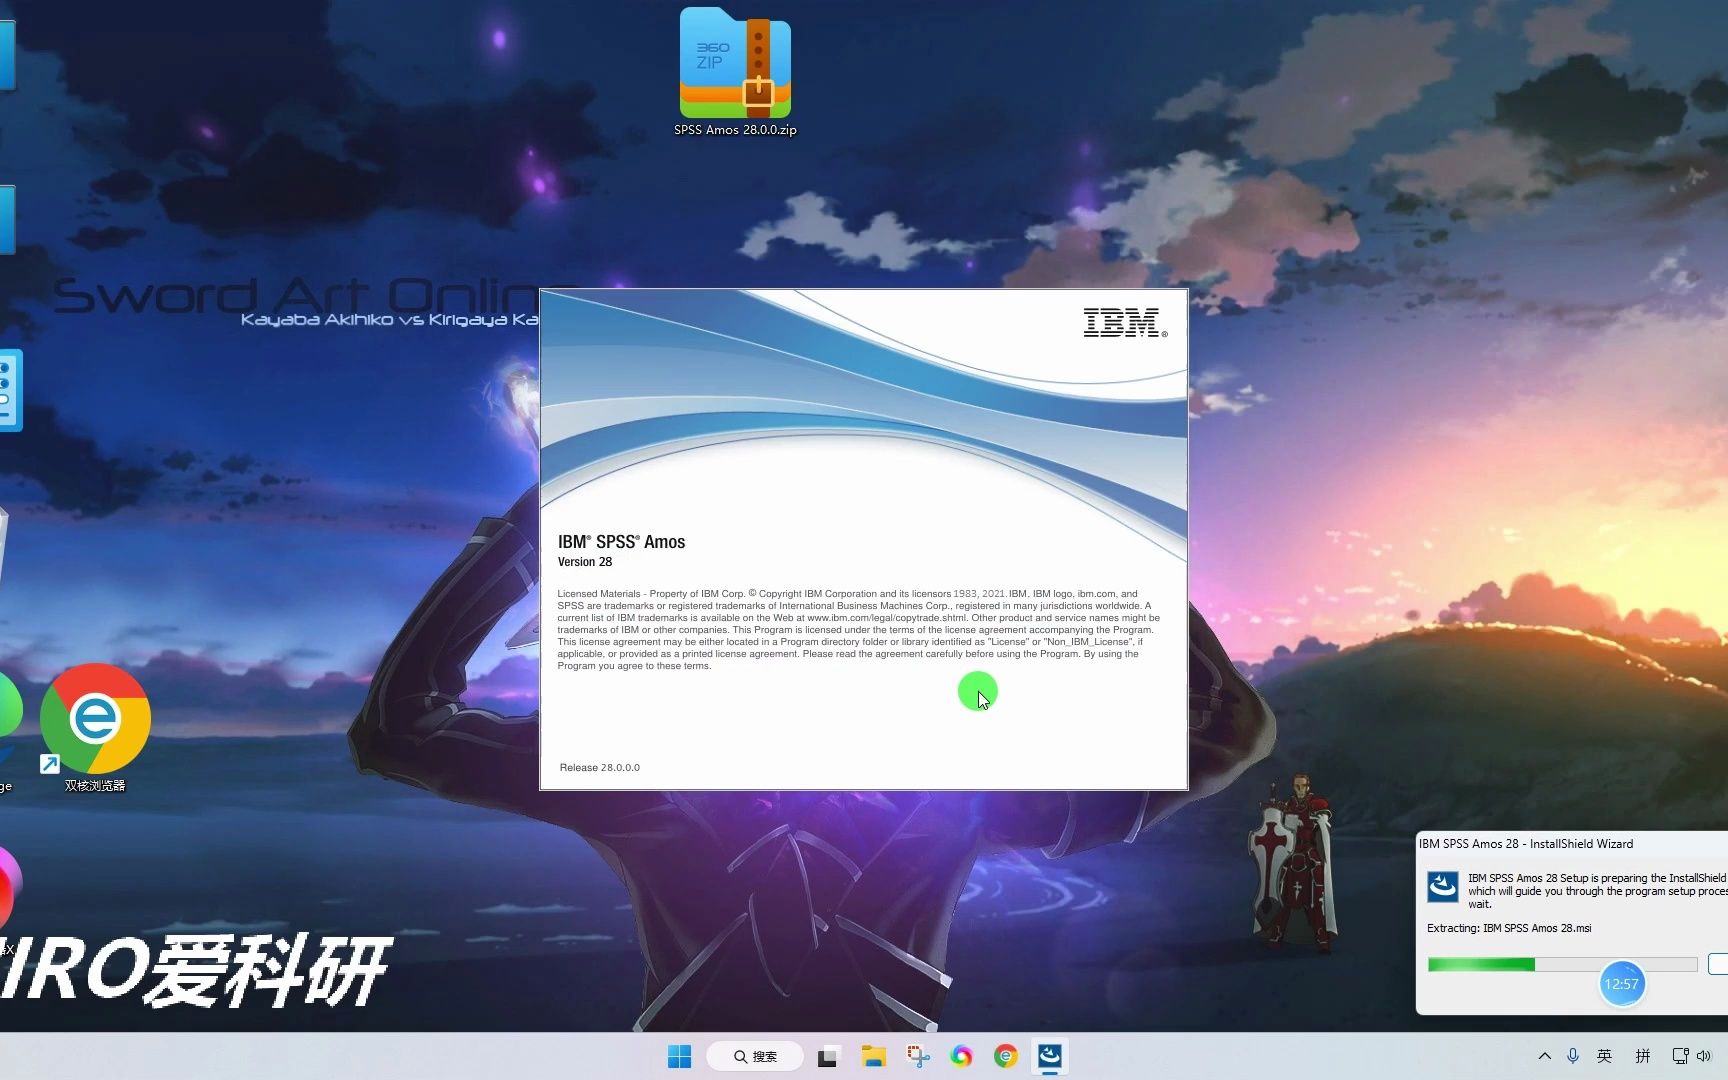Click the InstallShield Wizard title bar
The height and width of the screenshot is (1080, 1728).
[1572, 844]
